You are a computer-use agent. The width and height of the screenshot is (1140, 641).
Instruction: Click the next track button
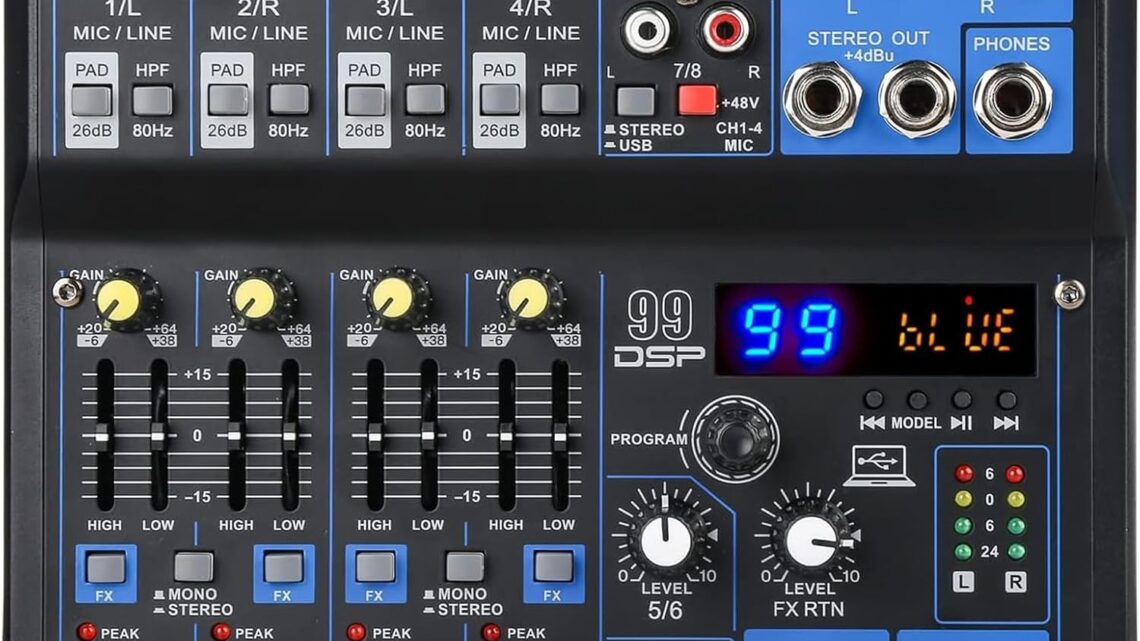(x=1006, y=399)
